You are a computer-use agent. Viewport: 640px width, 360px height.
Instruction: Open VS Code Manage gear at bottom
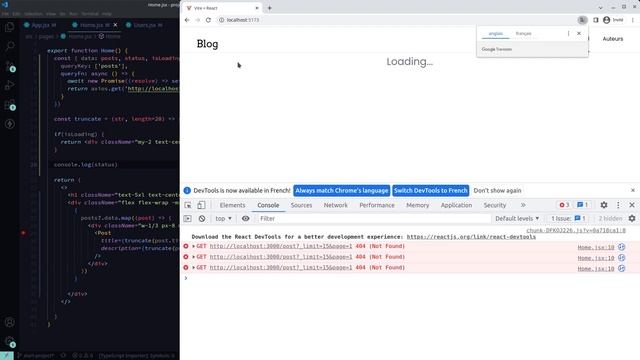coord(9,342)
